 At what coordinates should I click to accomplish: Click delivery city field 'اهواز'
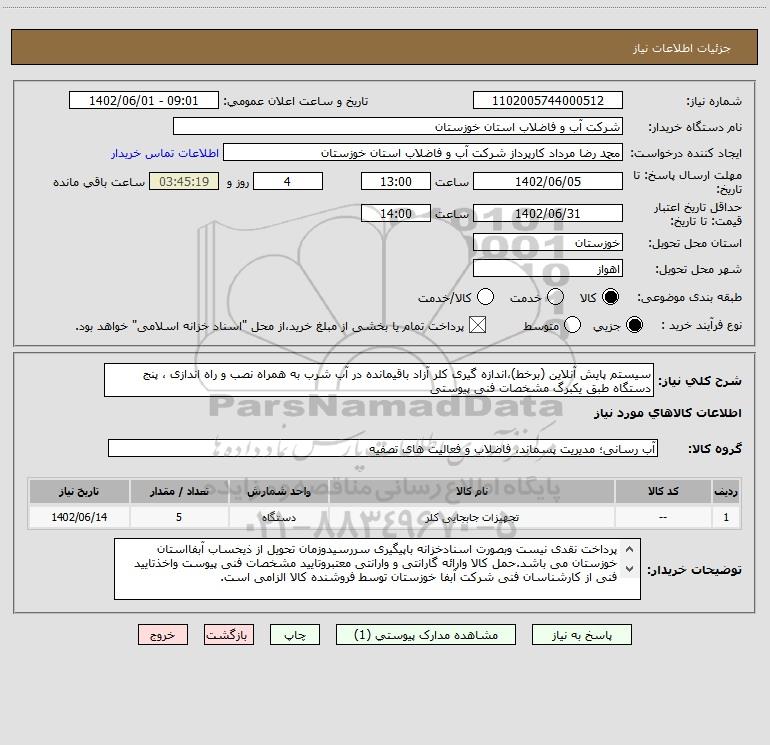548,269
